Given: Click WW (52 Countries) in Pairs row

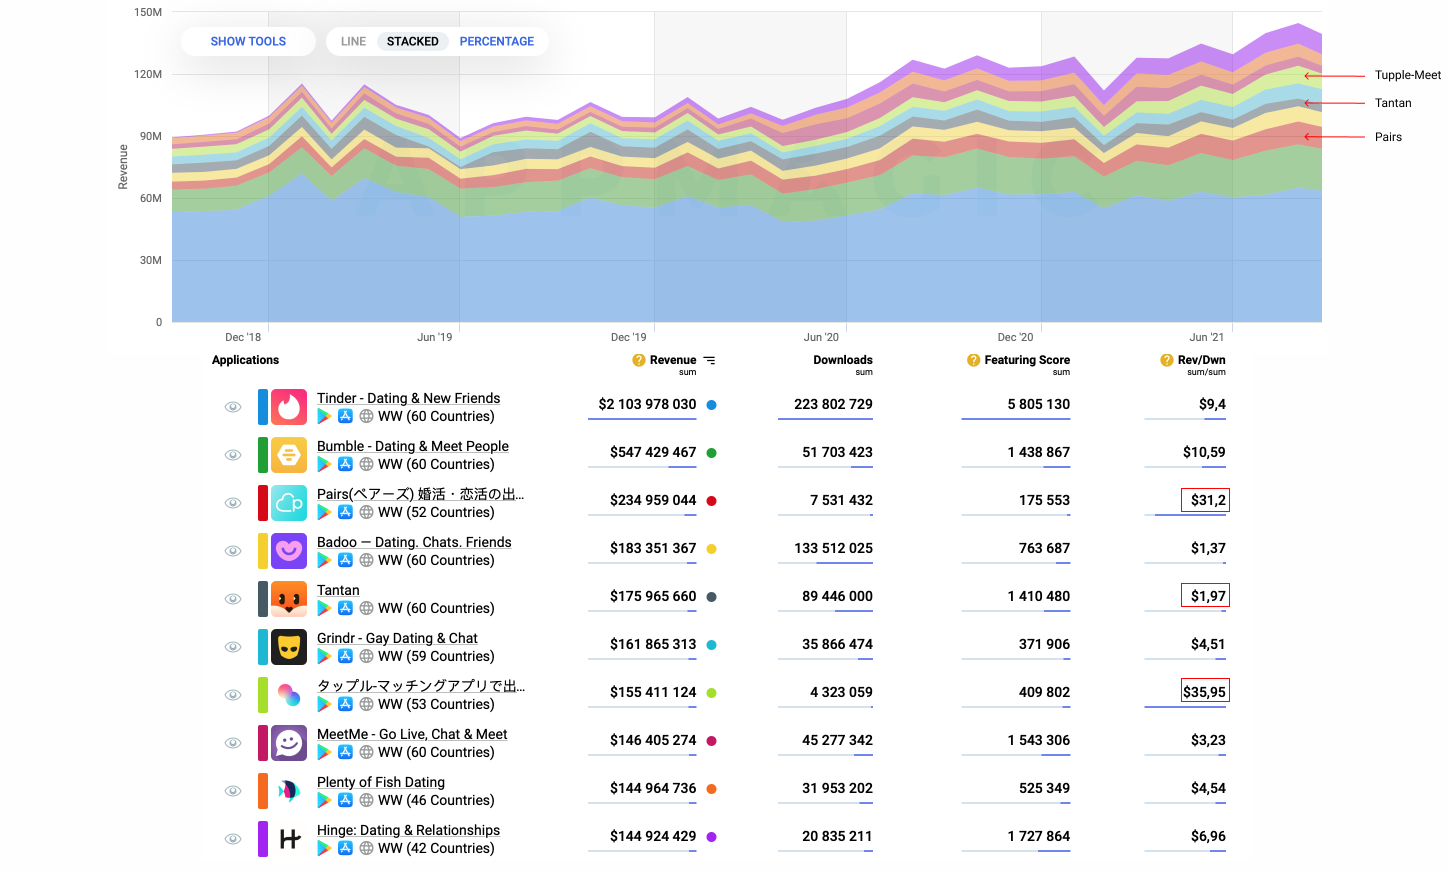Looking at the screenshot, I should pos(436,512).
